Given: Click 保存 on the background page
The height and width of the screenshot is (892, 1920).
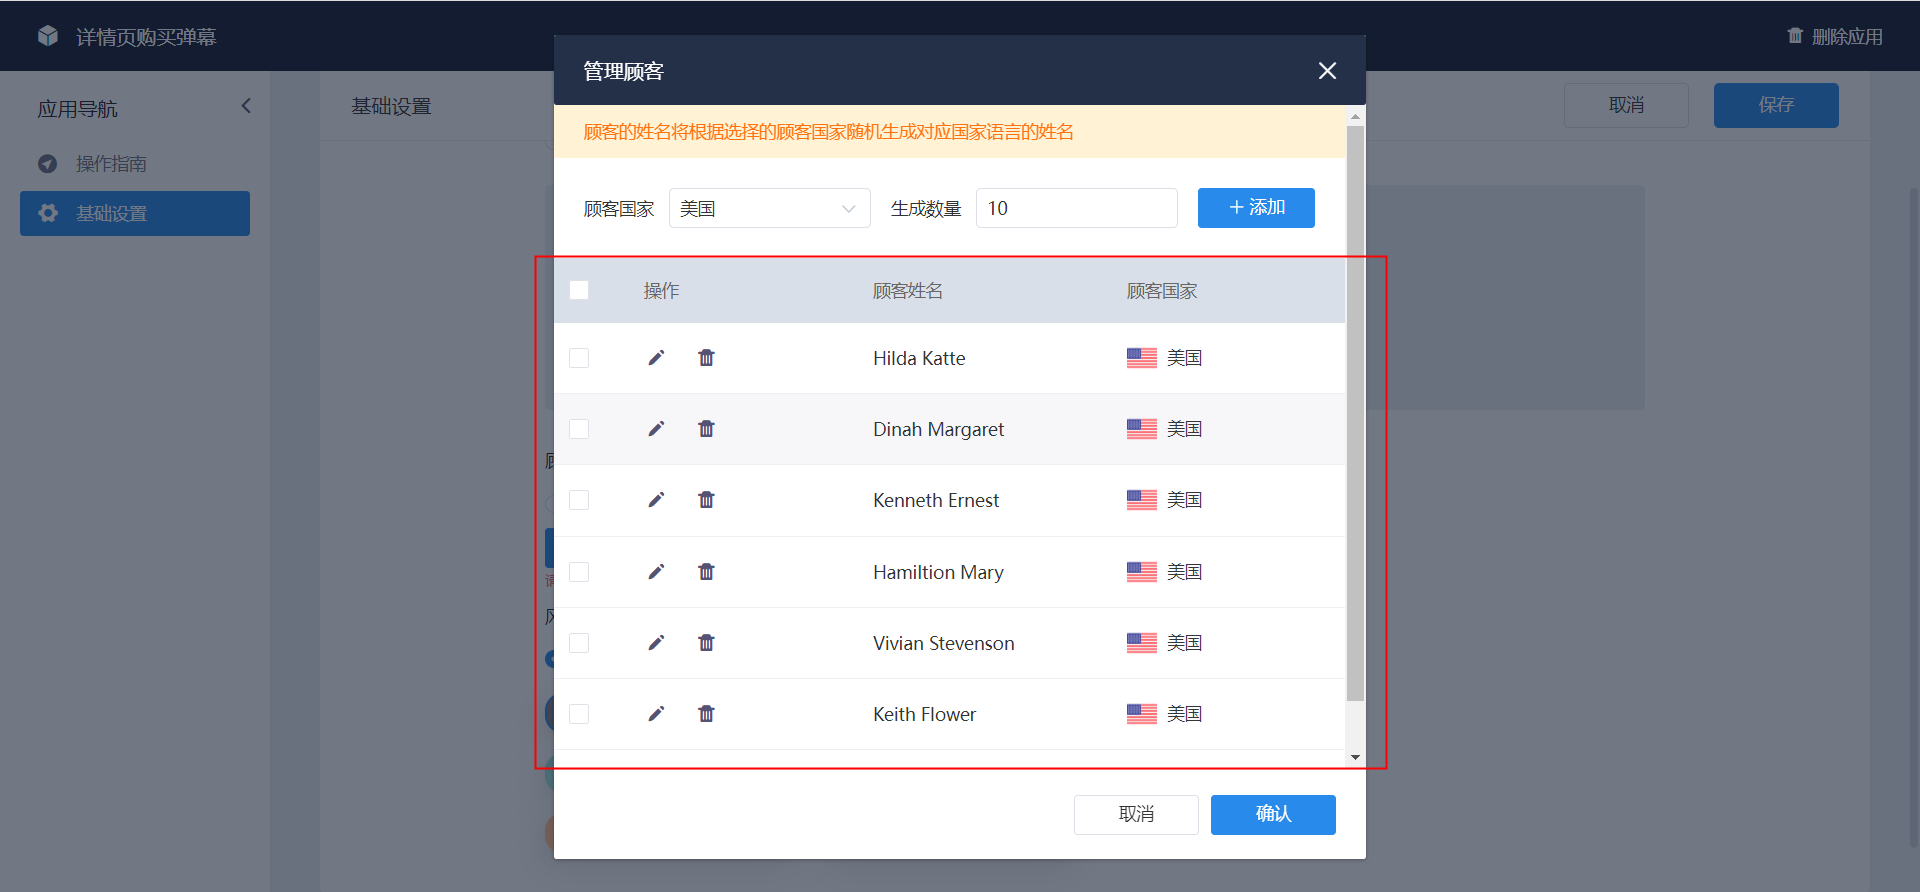Looking at the screenshot, I should [1776, 105].
